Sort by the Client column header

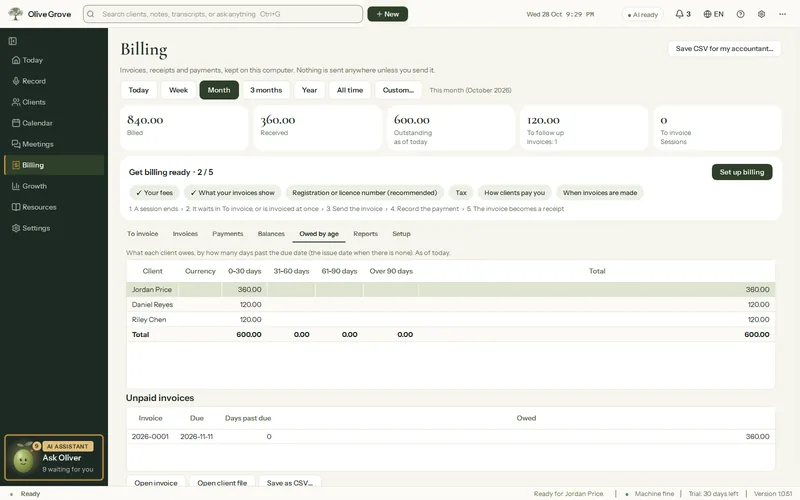click(x=153, y=271)
